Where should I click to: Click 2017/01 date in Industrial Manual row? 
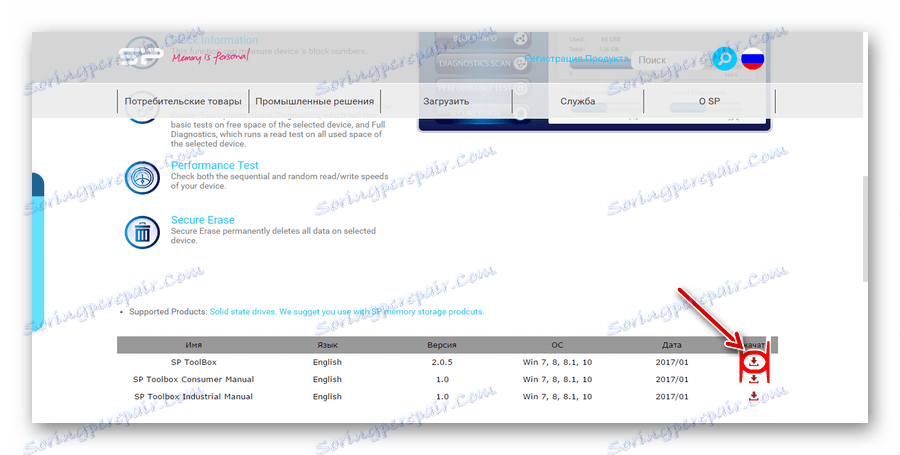[x=672, y=396]
